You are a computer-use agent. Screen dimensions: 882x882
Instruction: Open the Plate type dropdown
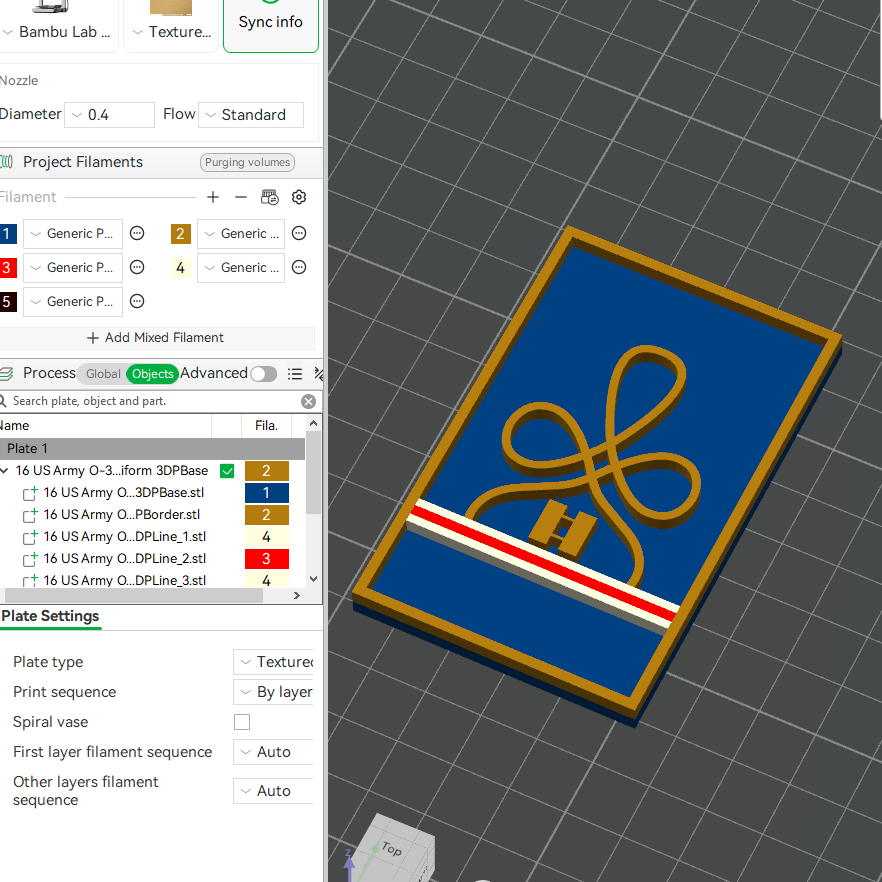pyautogui.click(x=273, y=662)
